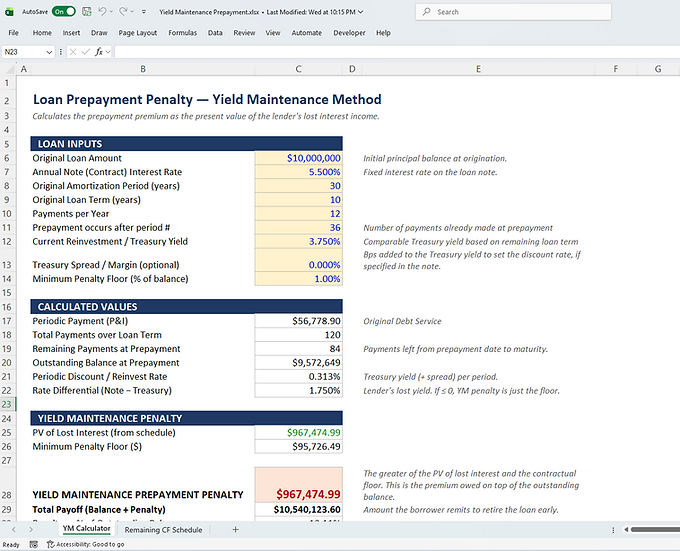Open Customize Quick Access Toolbar menu
This screenshot has width=680, height=551.
(x=144, y=12)
